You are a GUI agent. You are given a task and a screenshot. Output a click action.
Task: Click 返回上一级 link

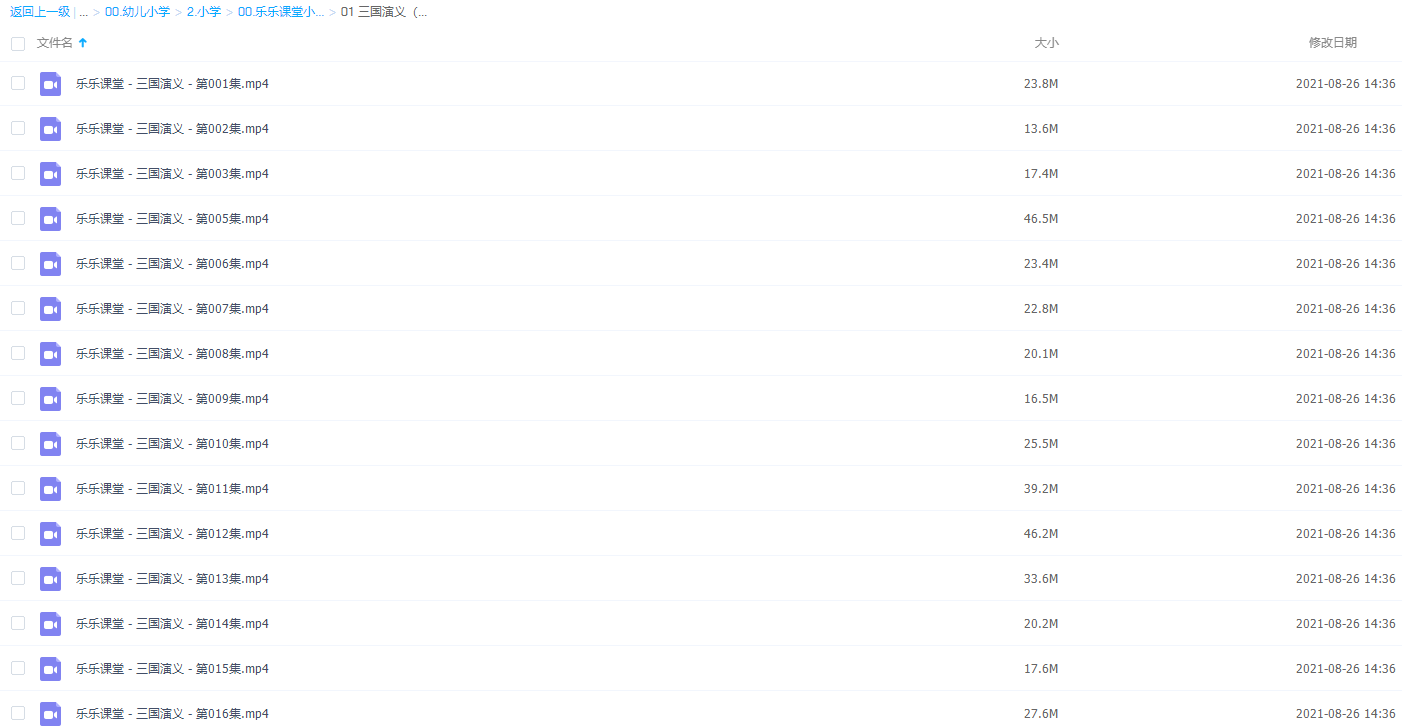[x=40, y=12]
